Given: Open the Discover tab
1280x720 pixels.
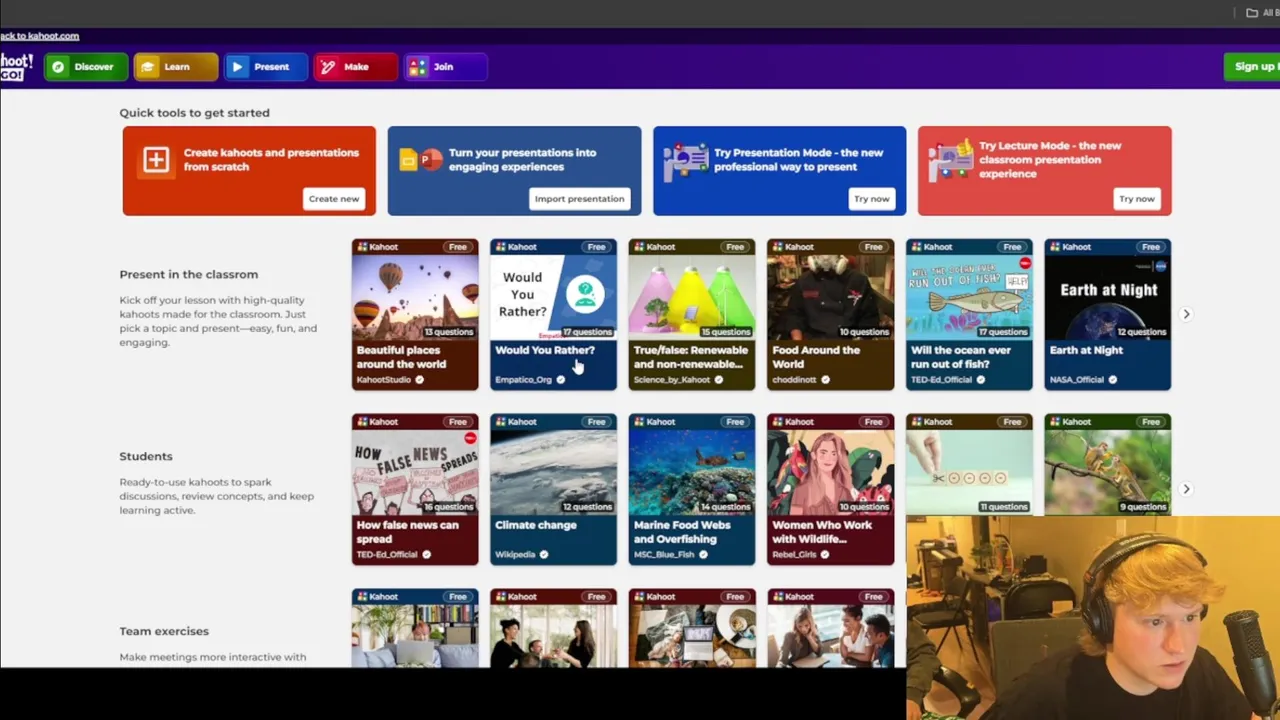Looking at the screenshot, I should coord(85,67).
